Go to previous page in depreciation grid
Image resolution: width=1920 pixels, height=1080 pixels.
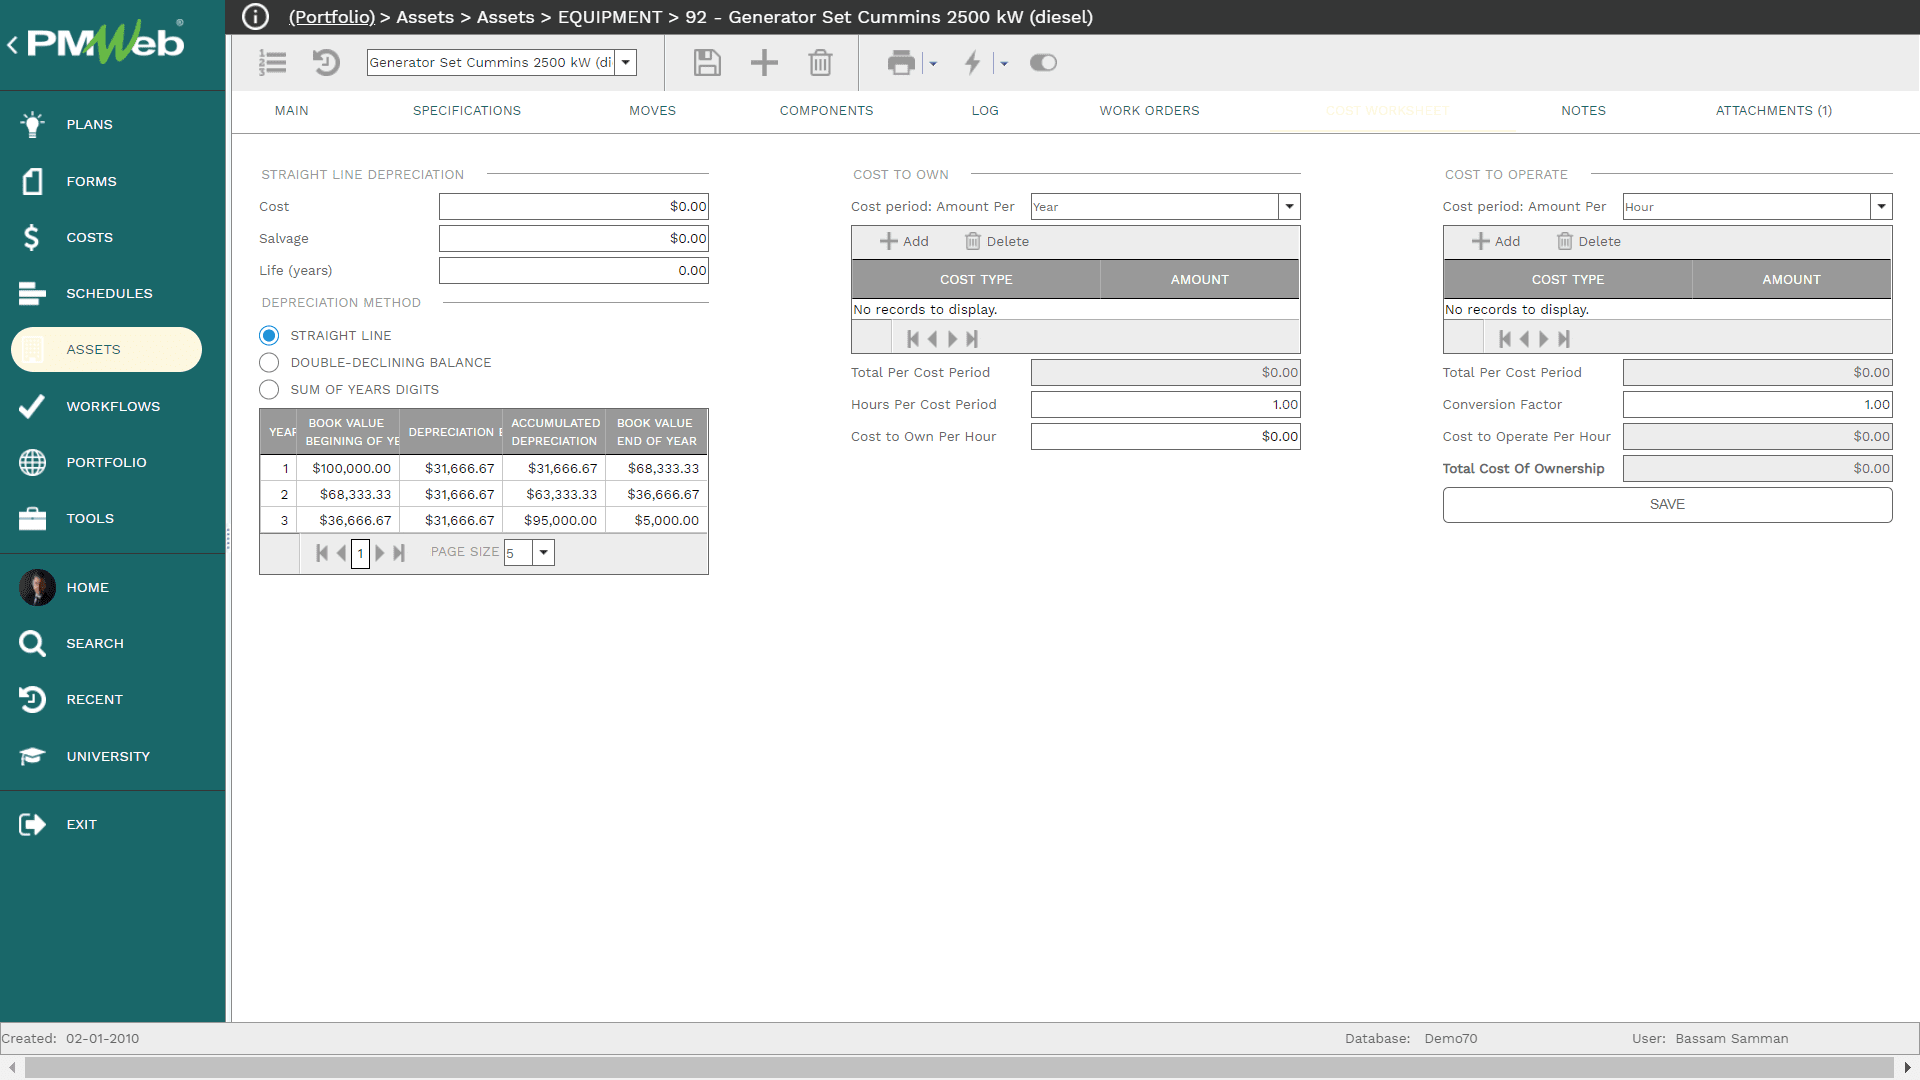341,553
